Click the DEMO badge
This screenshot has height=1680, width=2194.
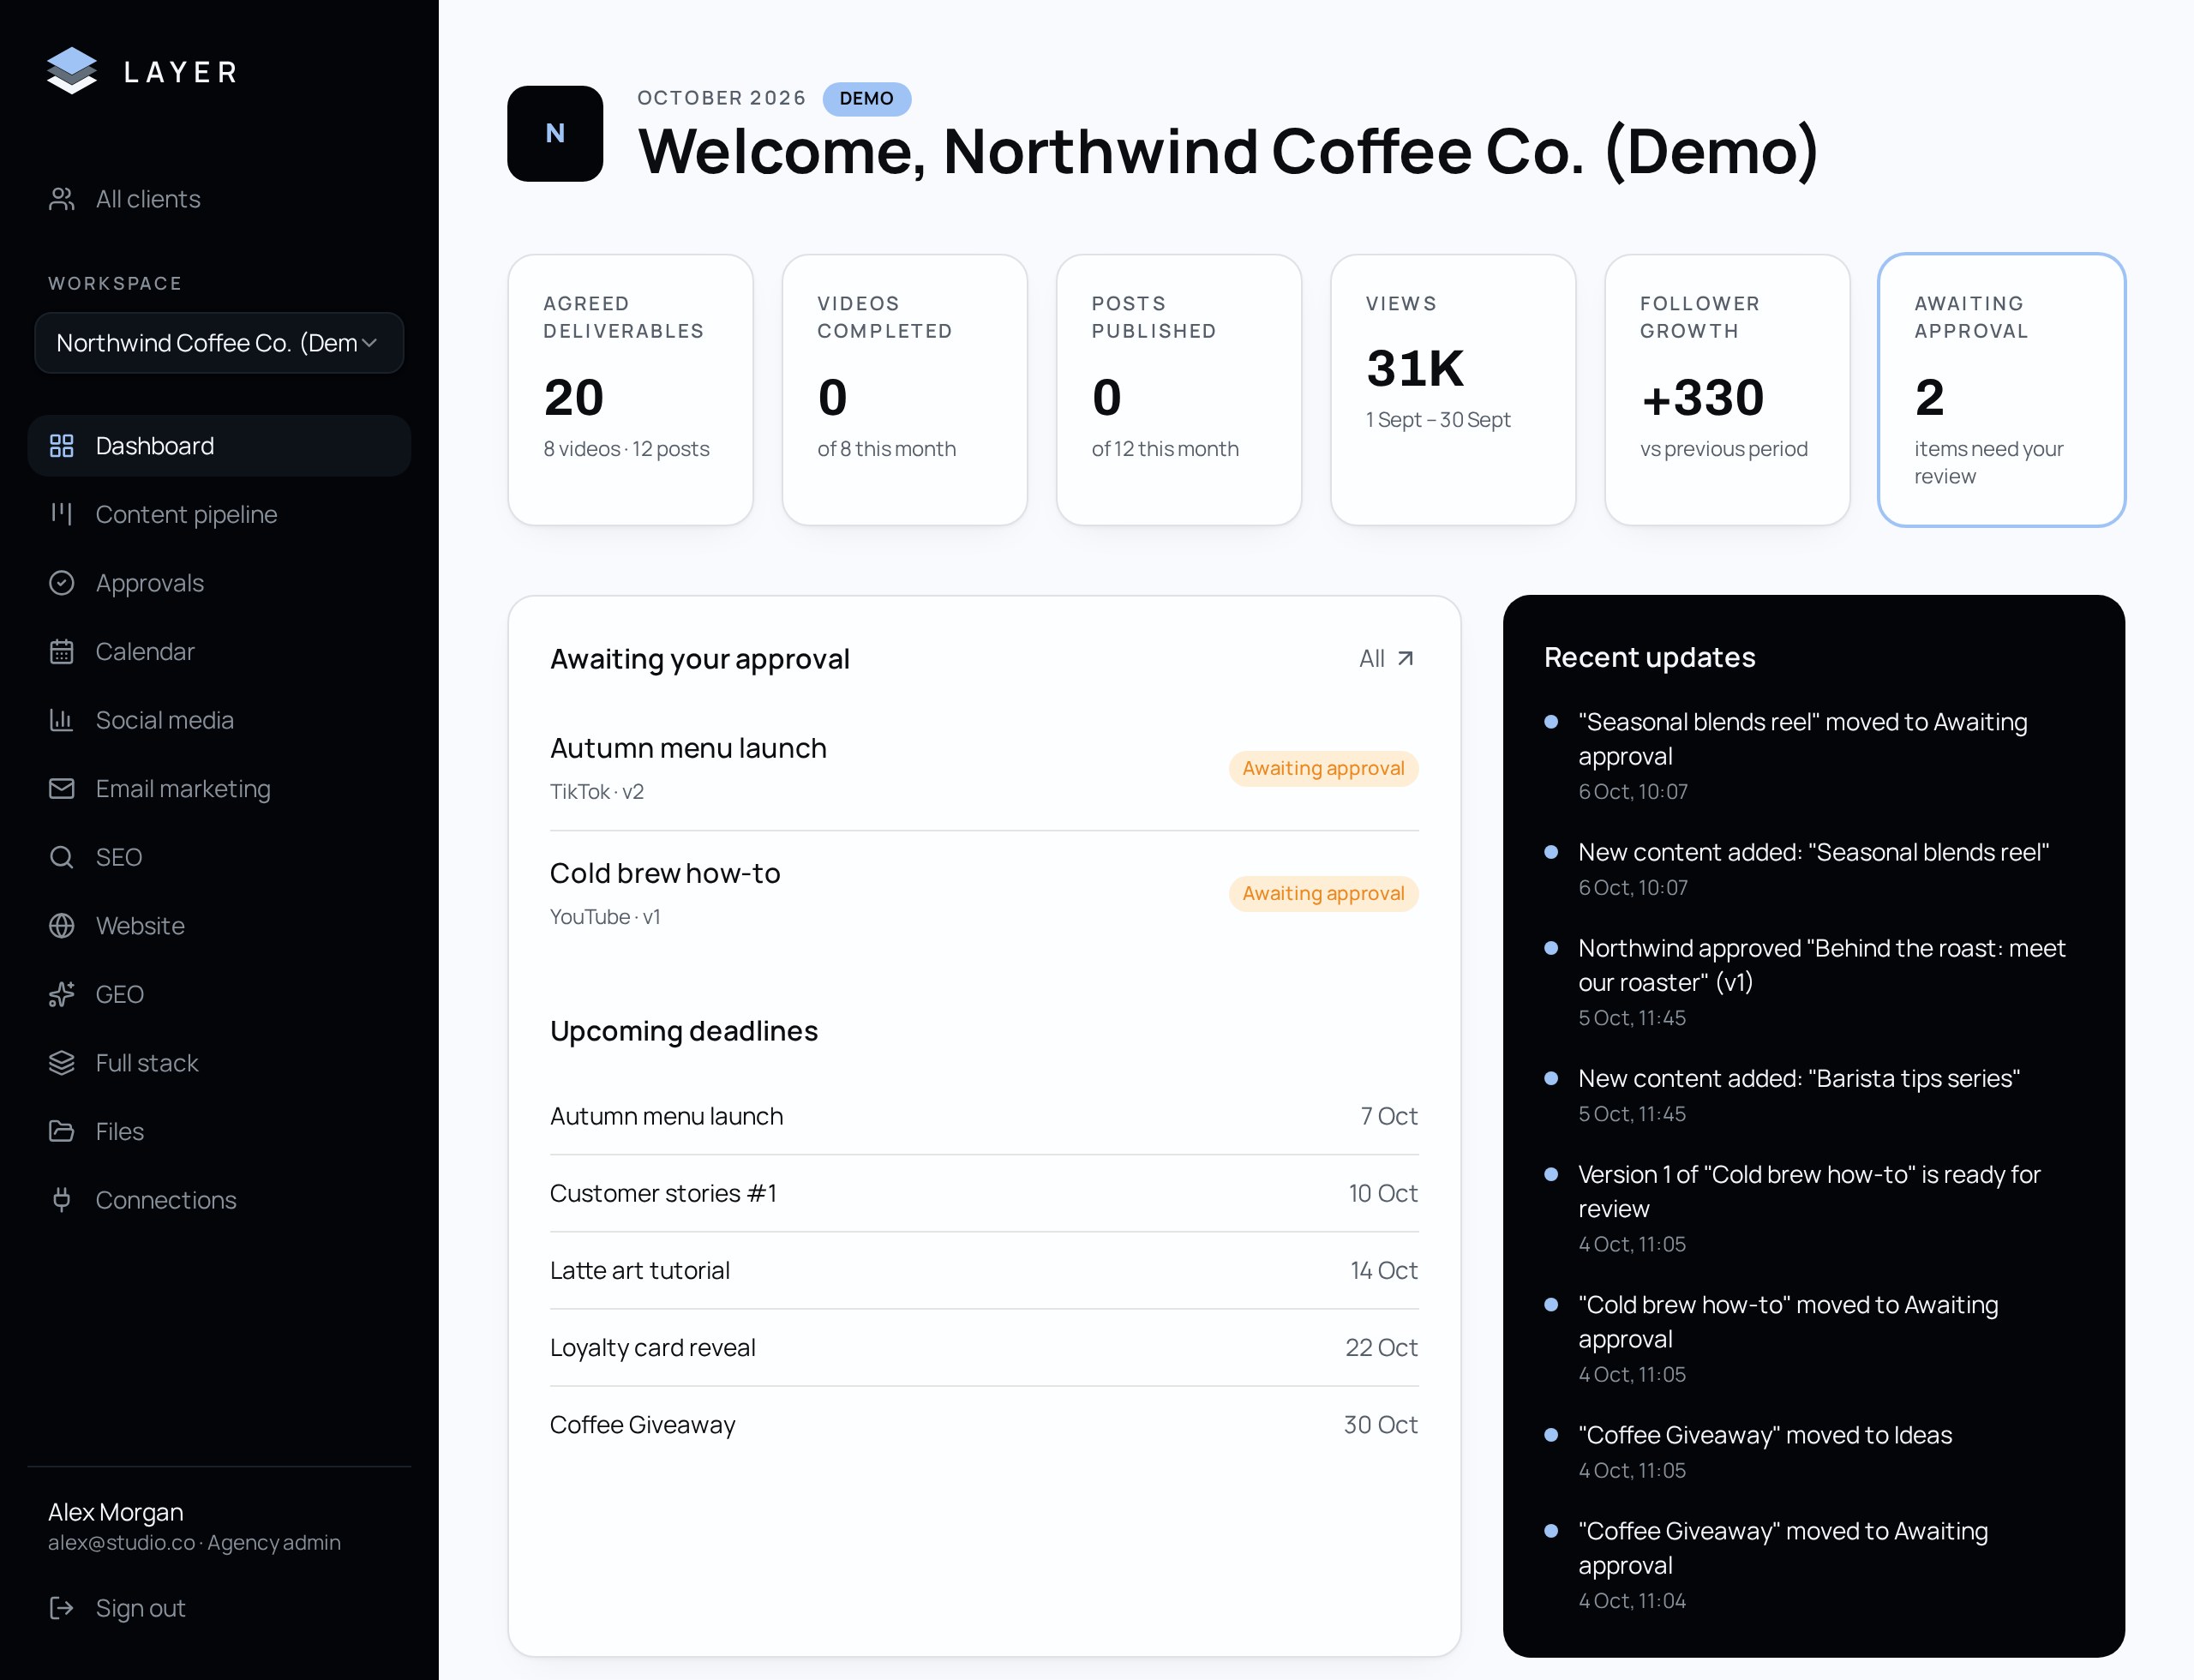(866, 98)
